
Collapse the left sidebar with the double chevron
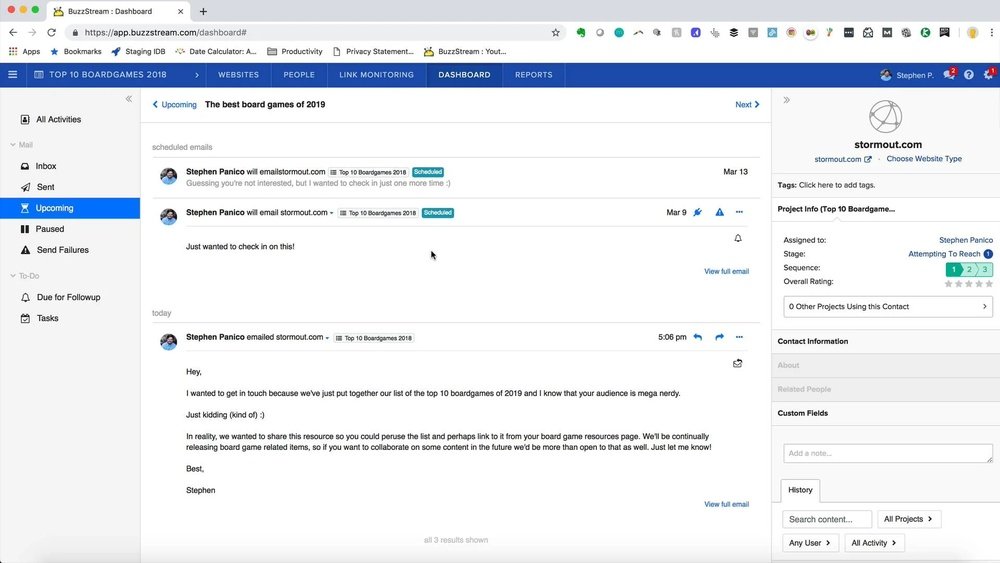[129, 99]
